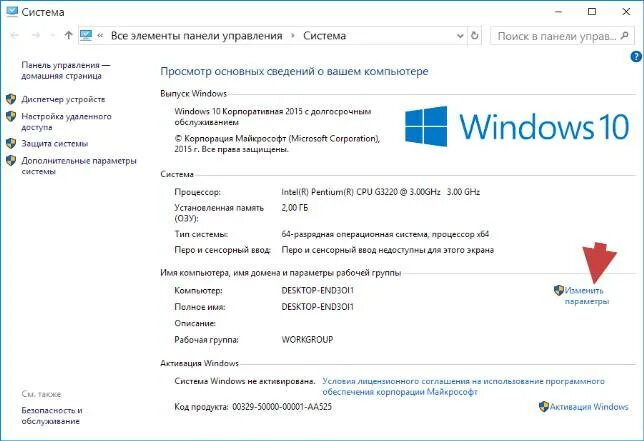Open Дополнительные параметры системы link
Viewport: 644px width, 441px height.
[x=78, y=166]
